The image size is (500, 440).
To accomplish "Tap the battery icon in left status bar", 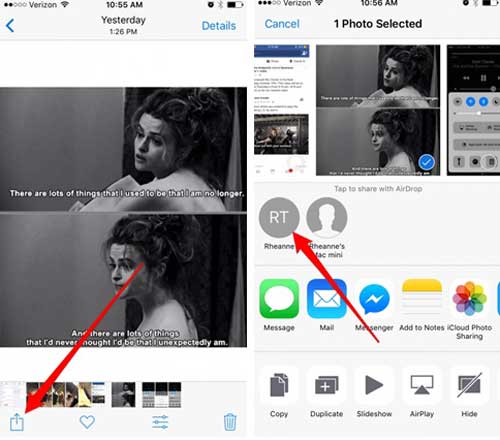I will (x=235, y=5).
